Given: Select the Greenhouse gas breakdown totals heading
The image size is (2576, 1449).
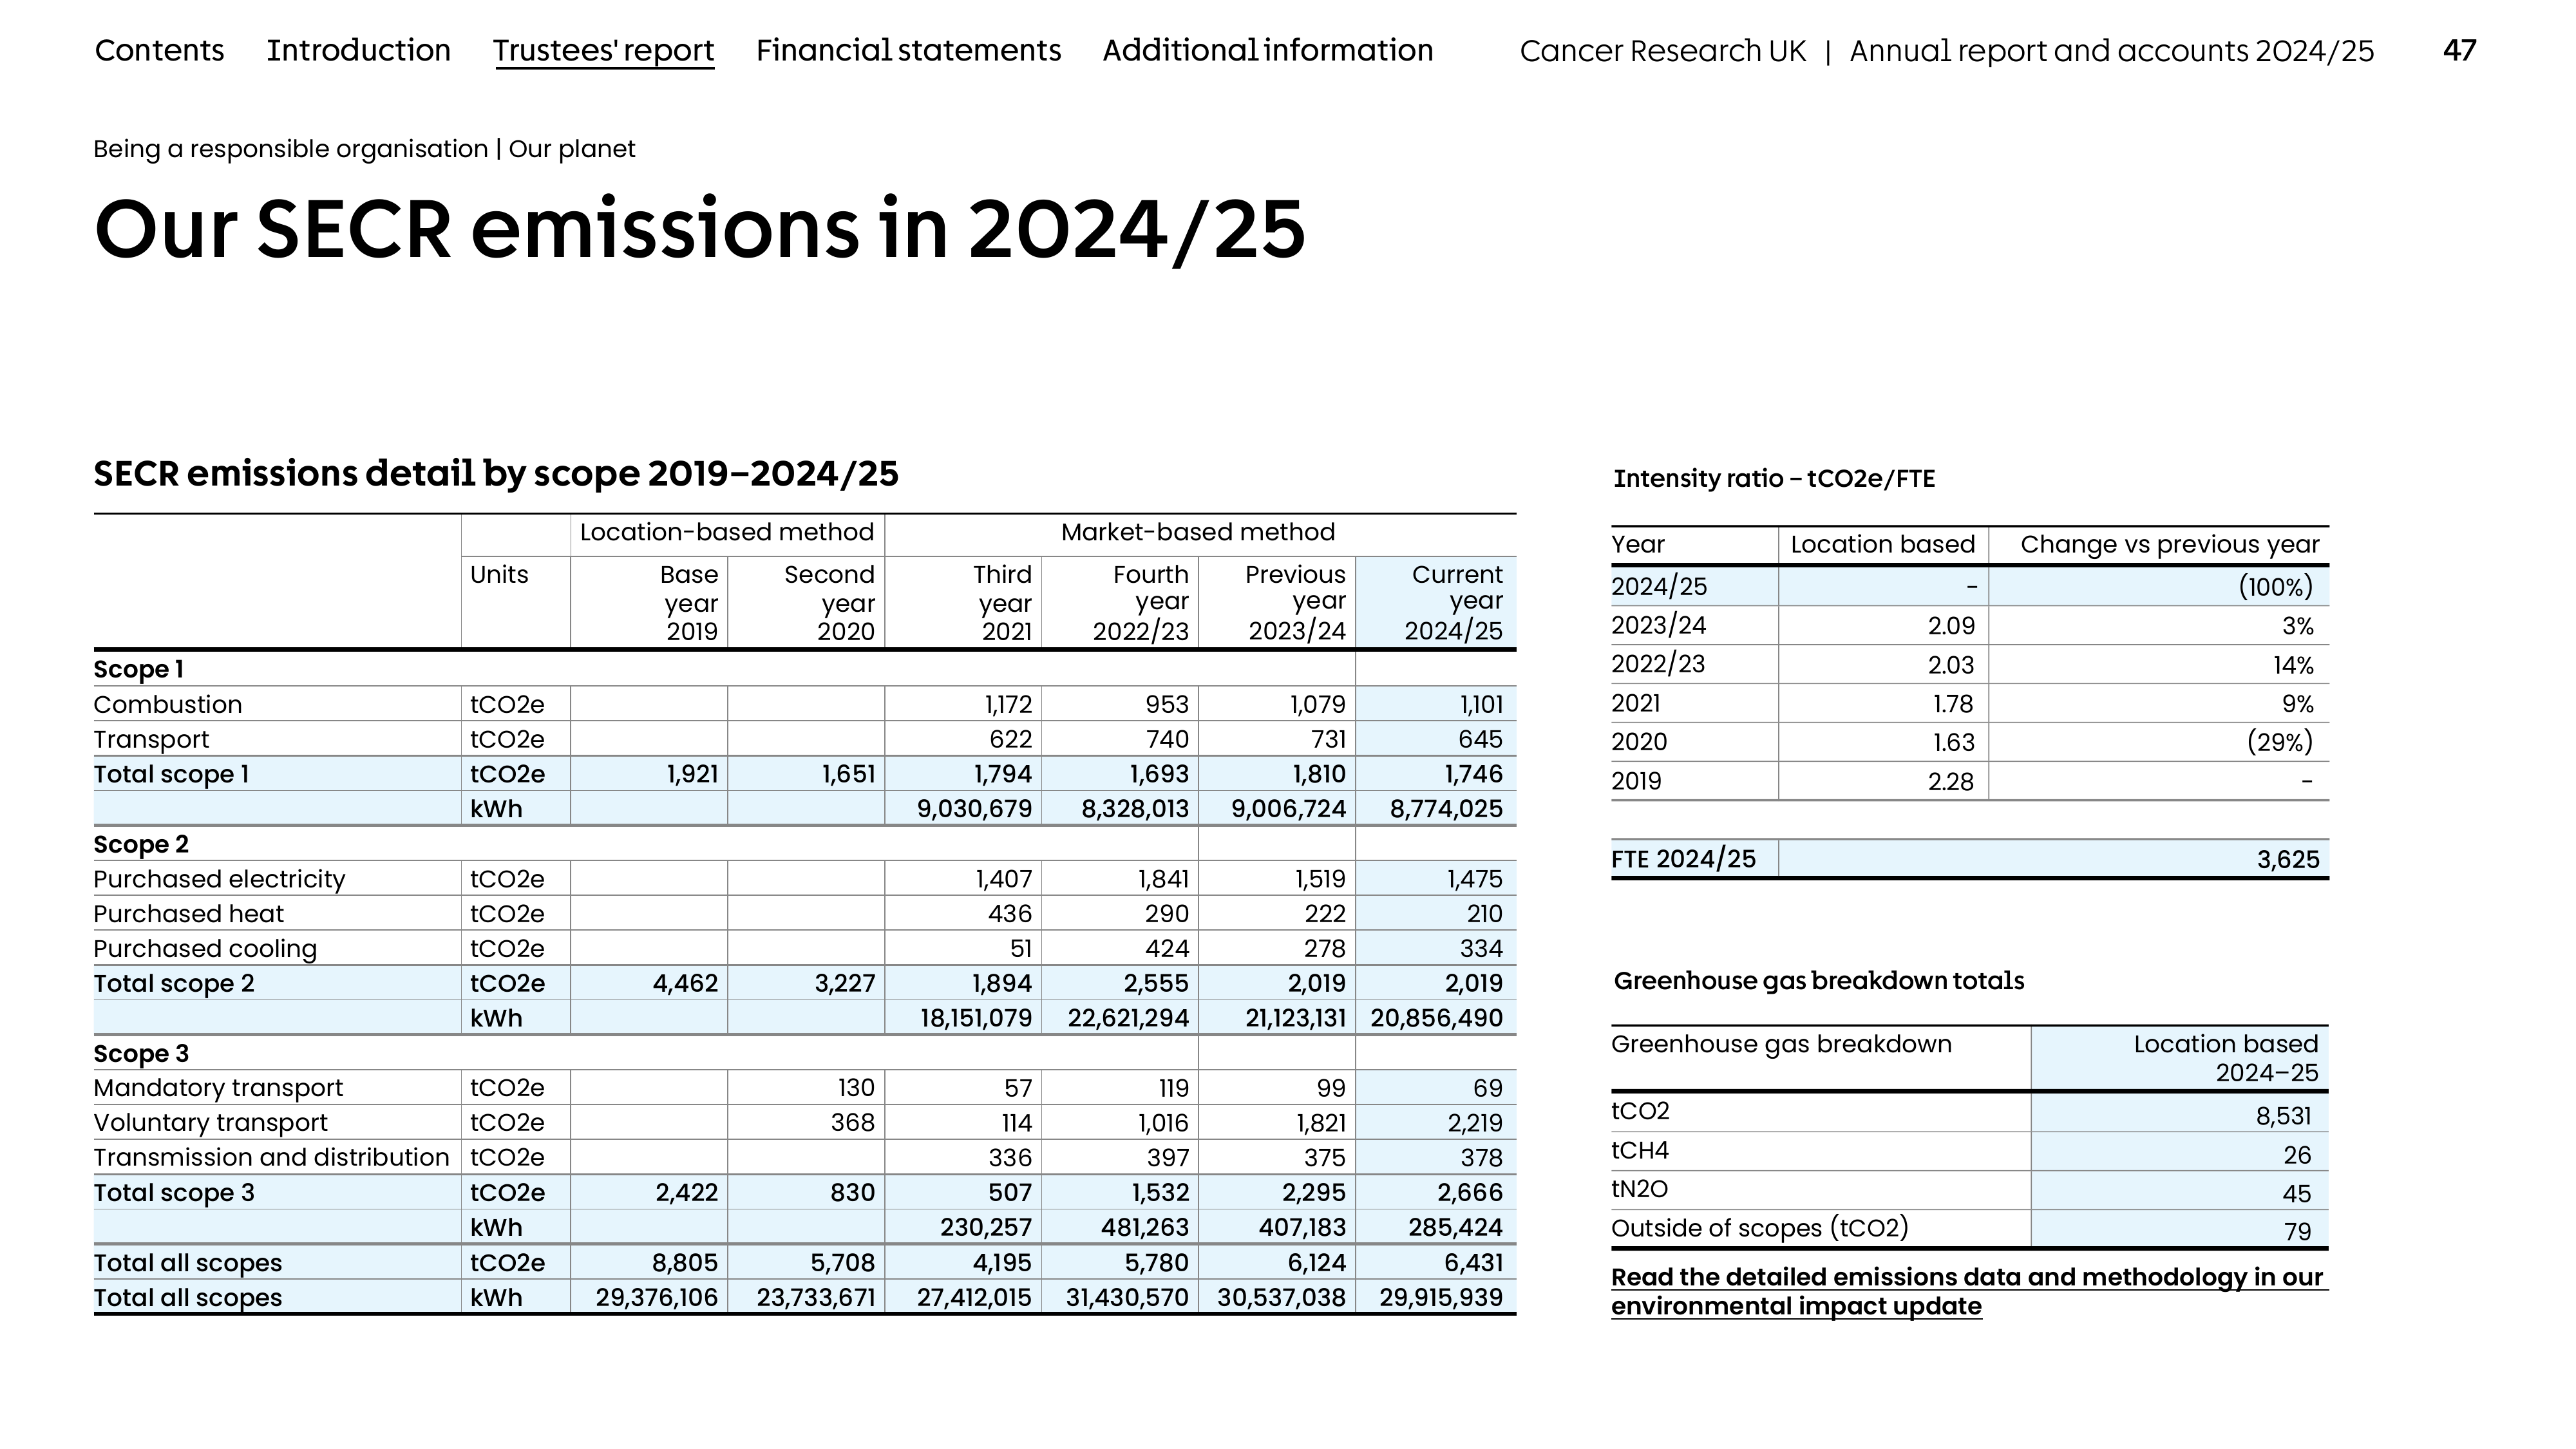Looking at the screenshot, I should pos(1819,981).
